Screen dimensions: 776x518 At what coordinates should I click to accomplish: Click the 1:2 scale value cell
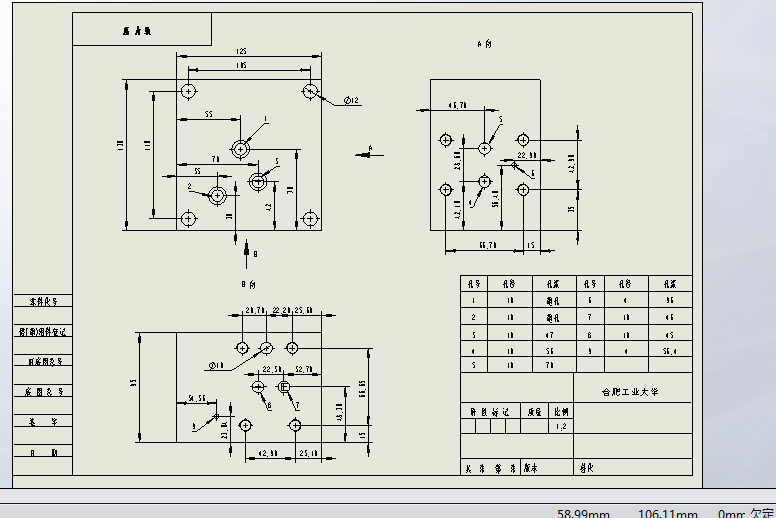(x=561, y=426)
